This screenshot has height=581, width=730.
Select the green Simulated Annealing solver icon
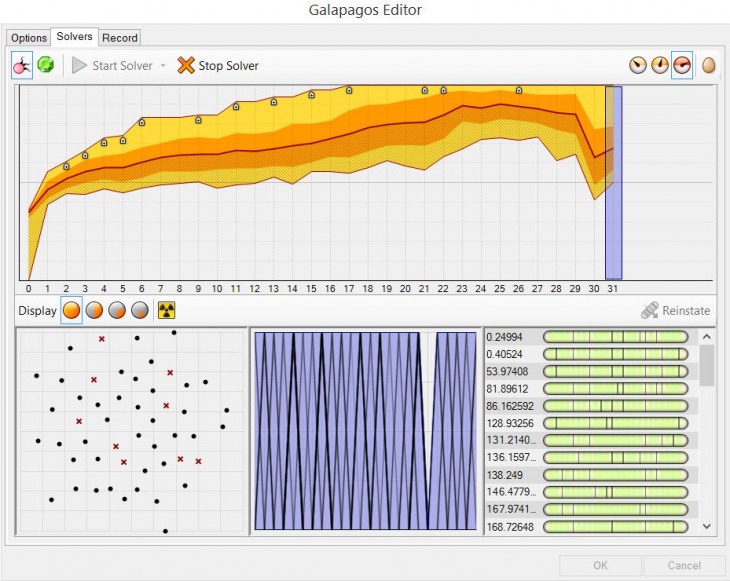[46, 66]
